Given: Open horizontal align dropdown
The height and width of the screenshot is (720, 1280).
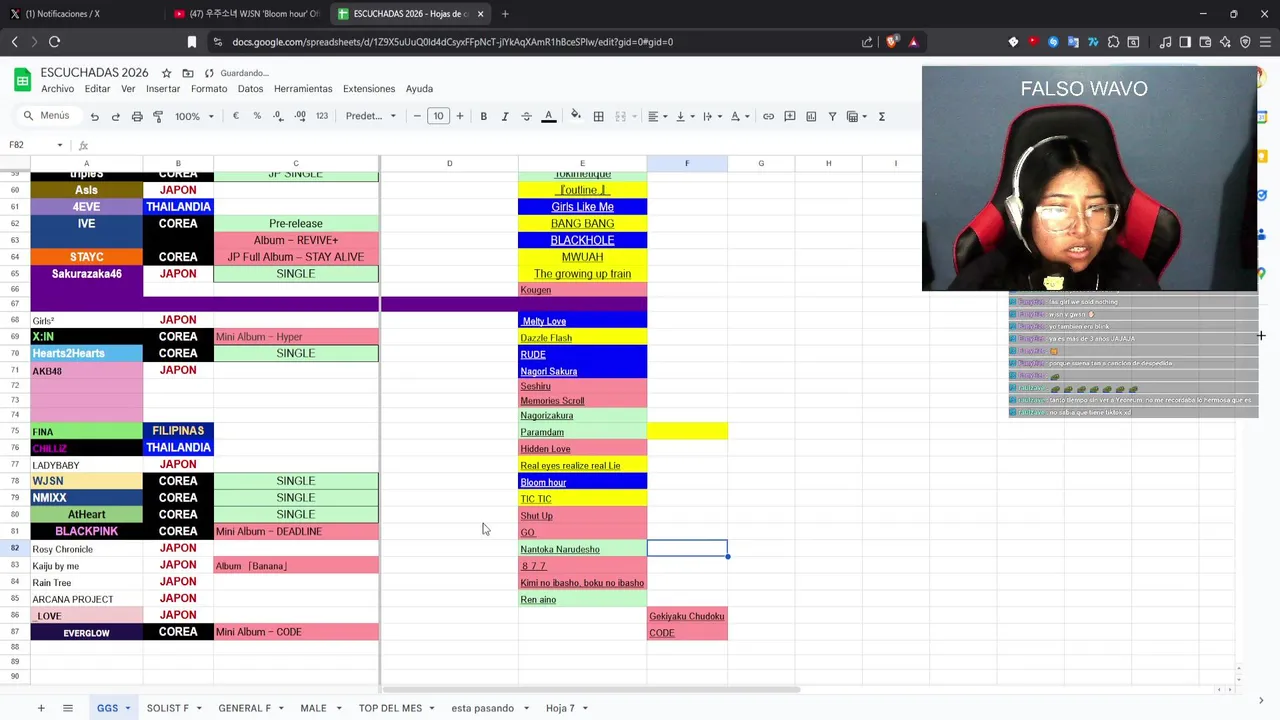Looking at the screenshot, I should 657,116.
